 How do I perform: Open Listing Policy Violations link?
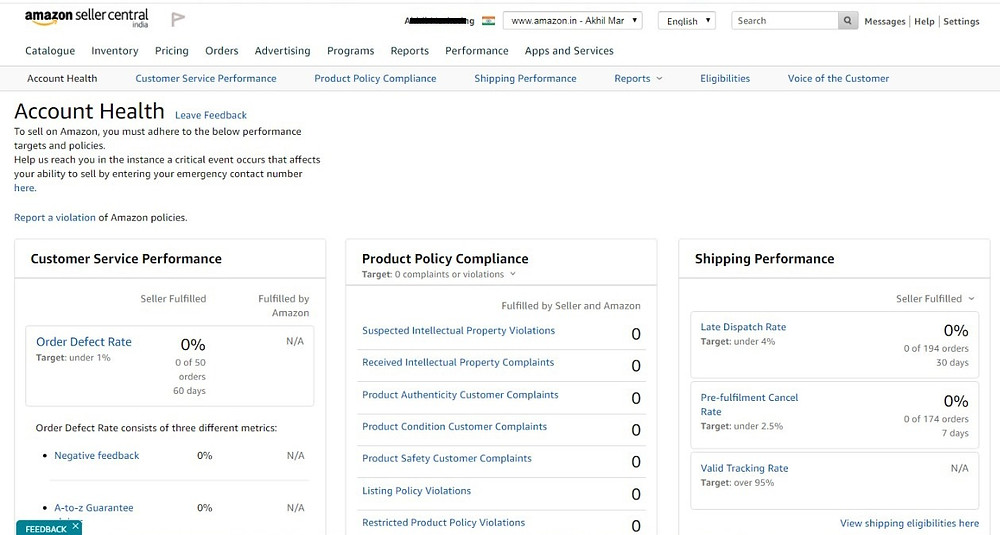pos(416,491)
